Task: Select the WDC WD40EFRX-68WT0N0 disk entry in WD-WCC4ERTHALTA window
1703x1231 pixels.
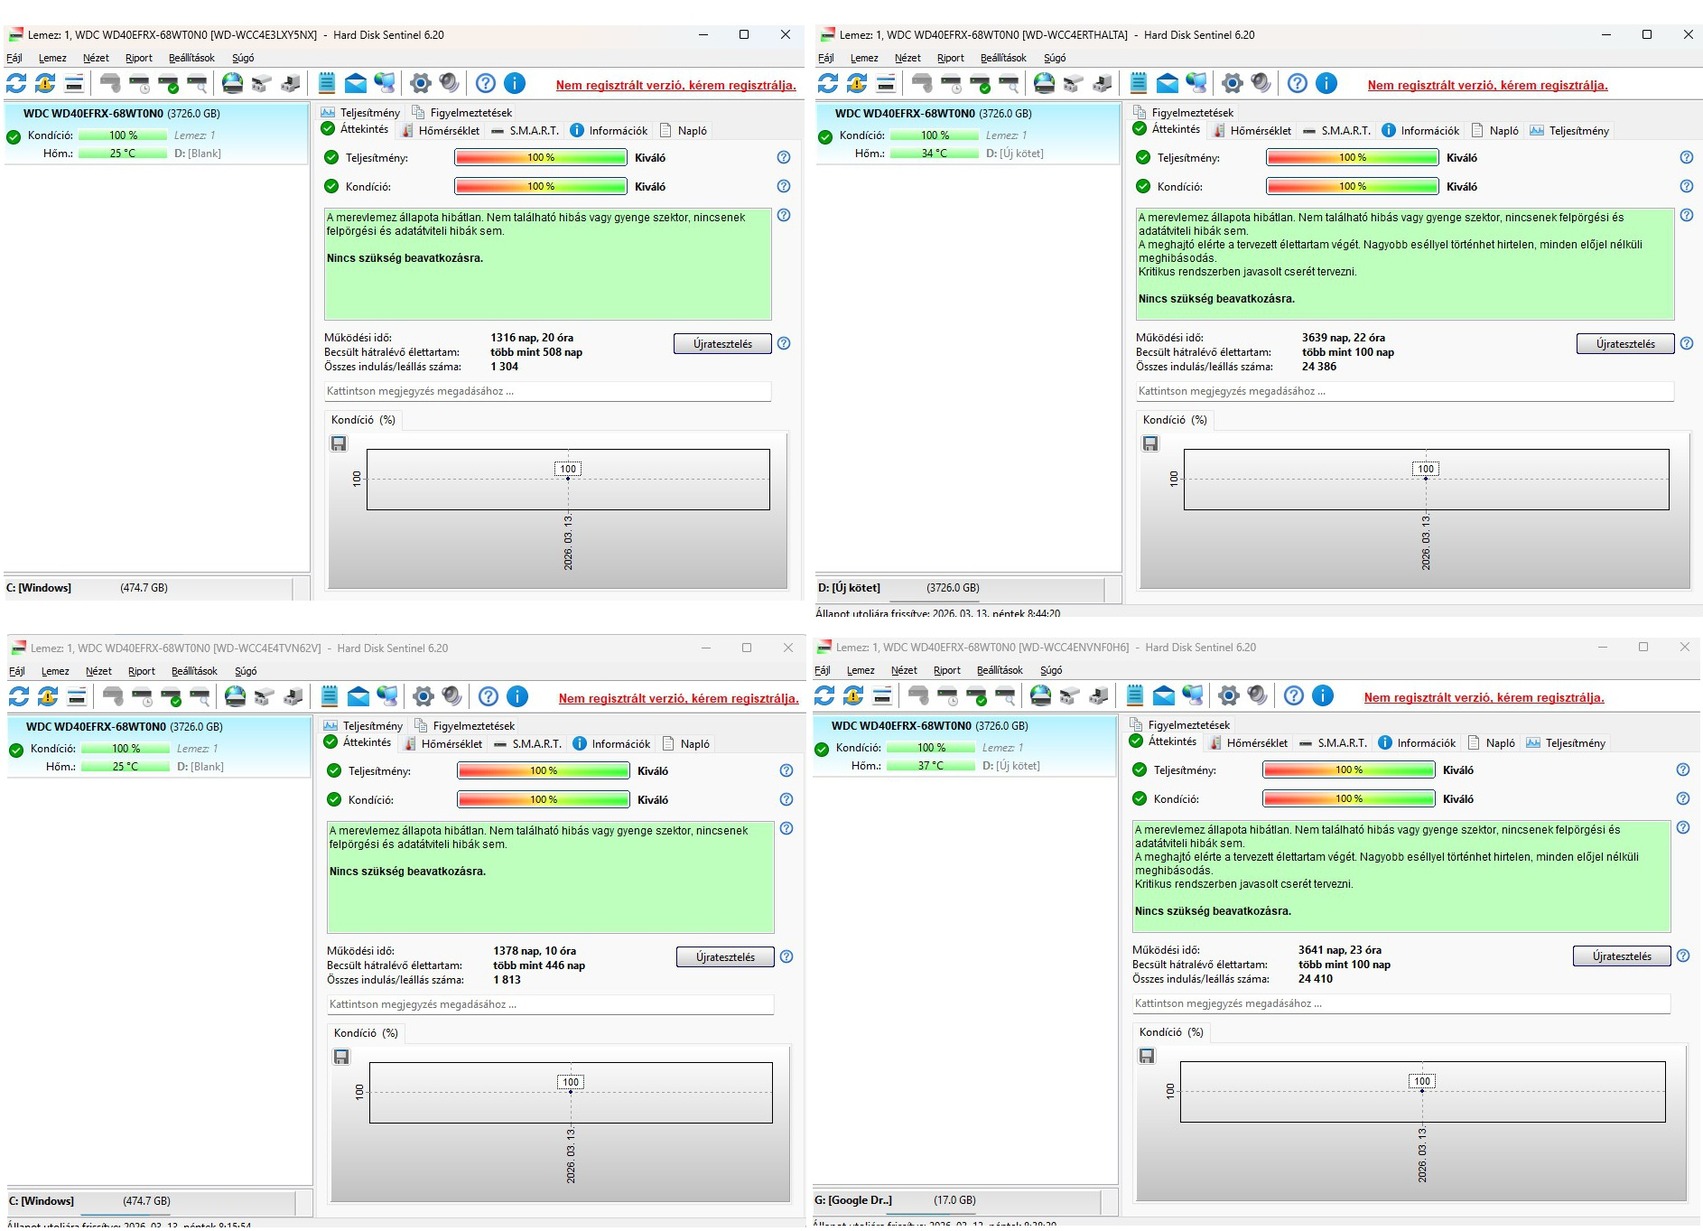Action: 967,132
